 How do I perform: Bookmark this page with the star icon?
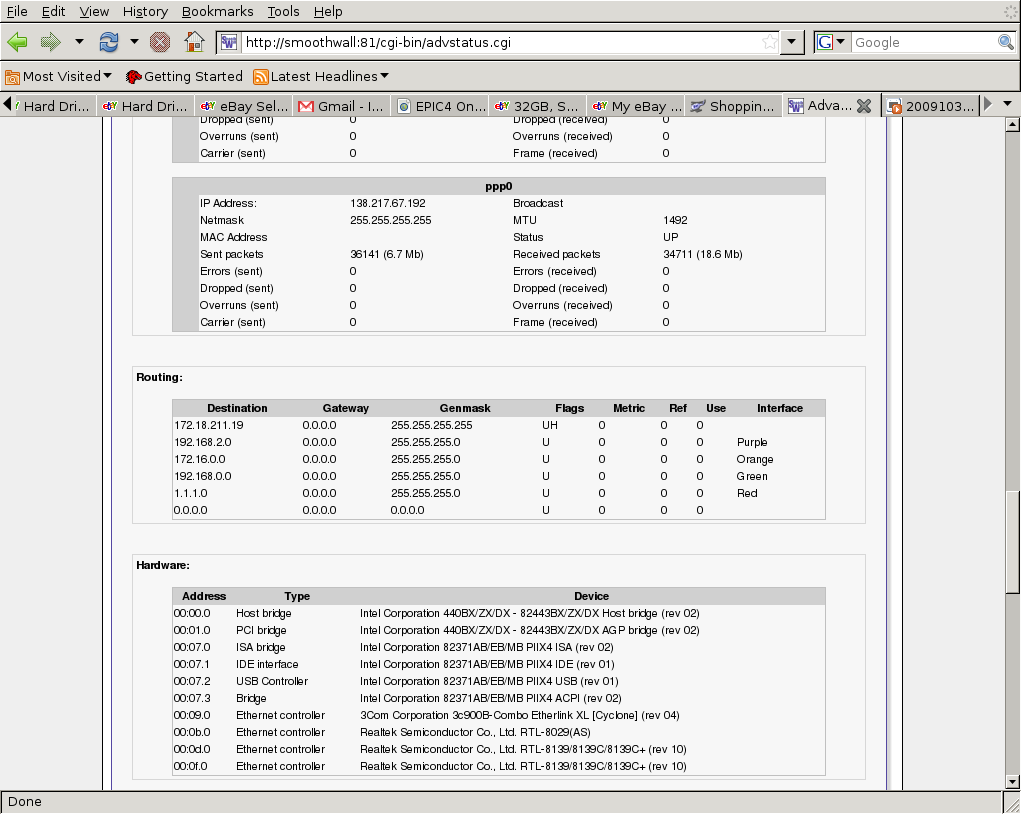pyautogui.click(x=769, y=42)
